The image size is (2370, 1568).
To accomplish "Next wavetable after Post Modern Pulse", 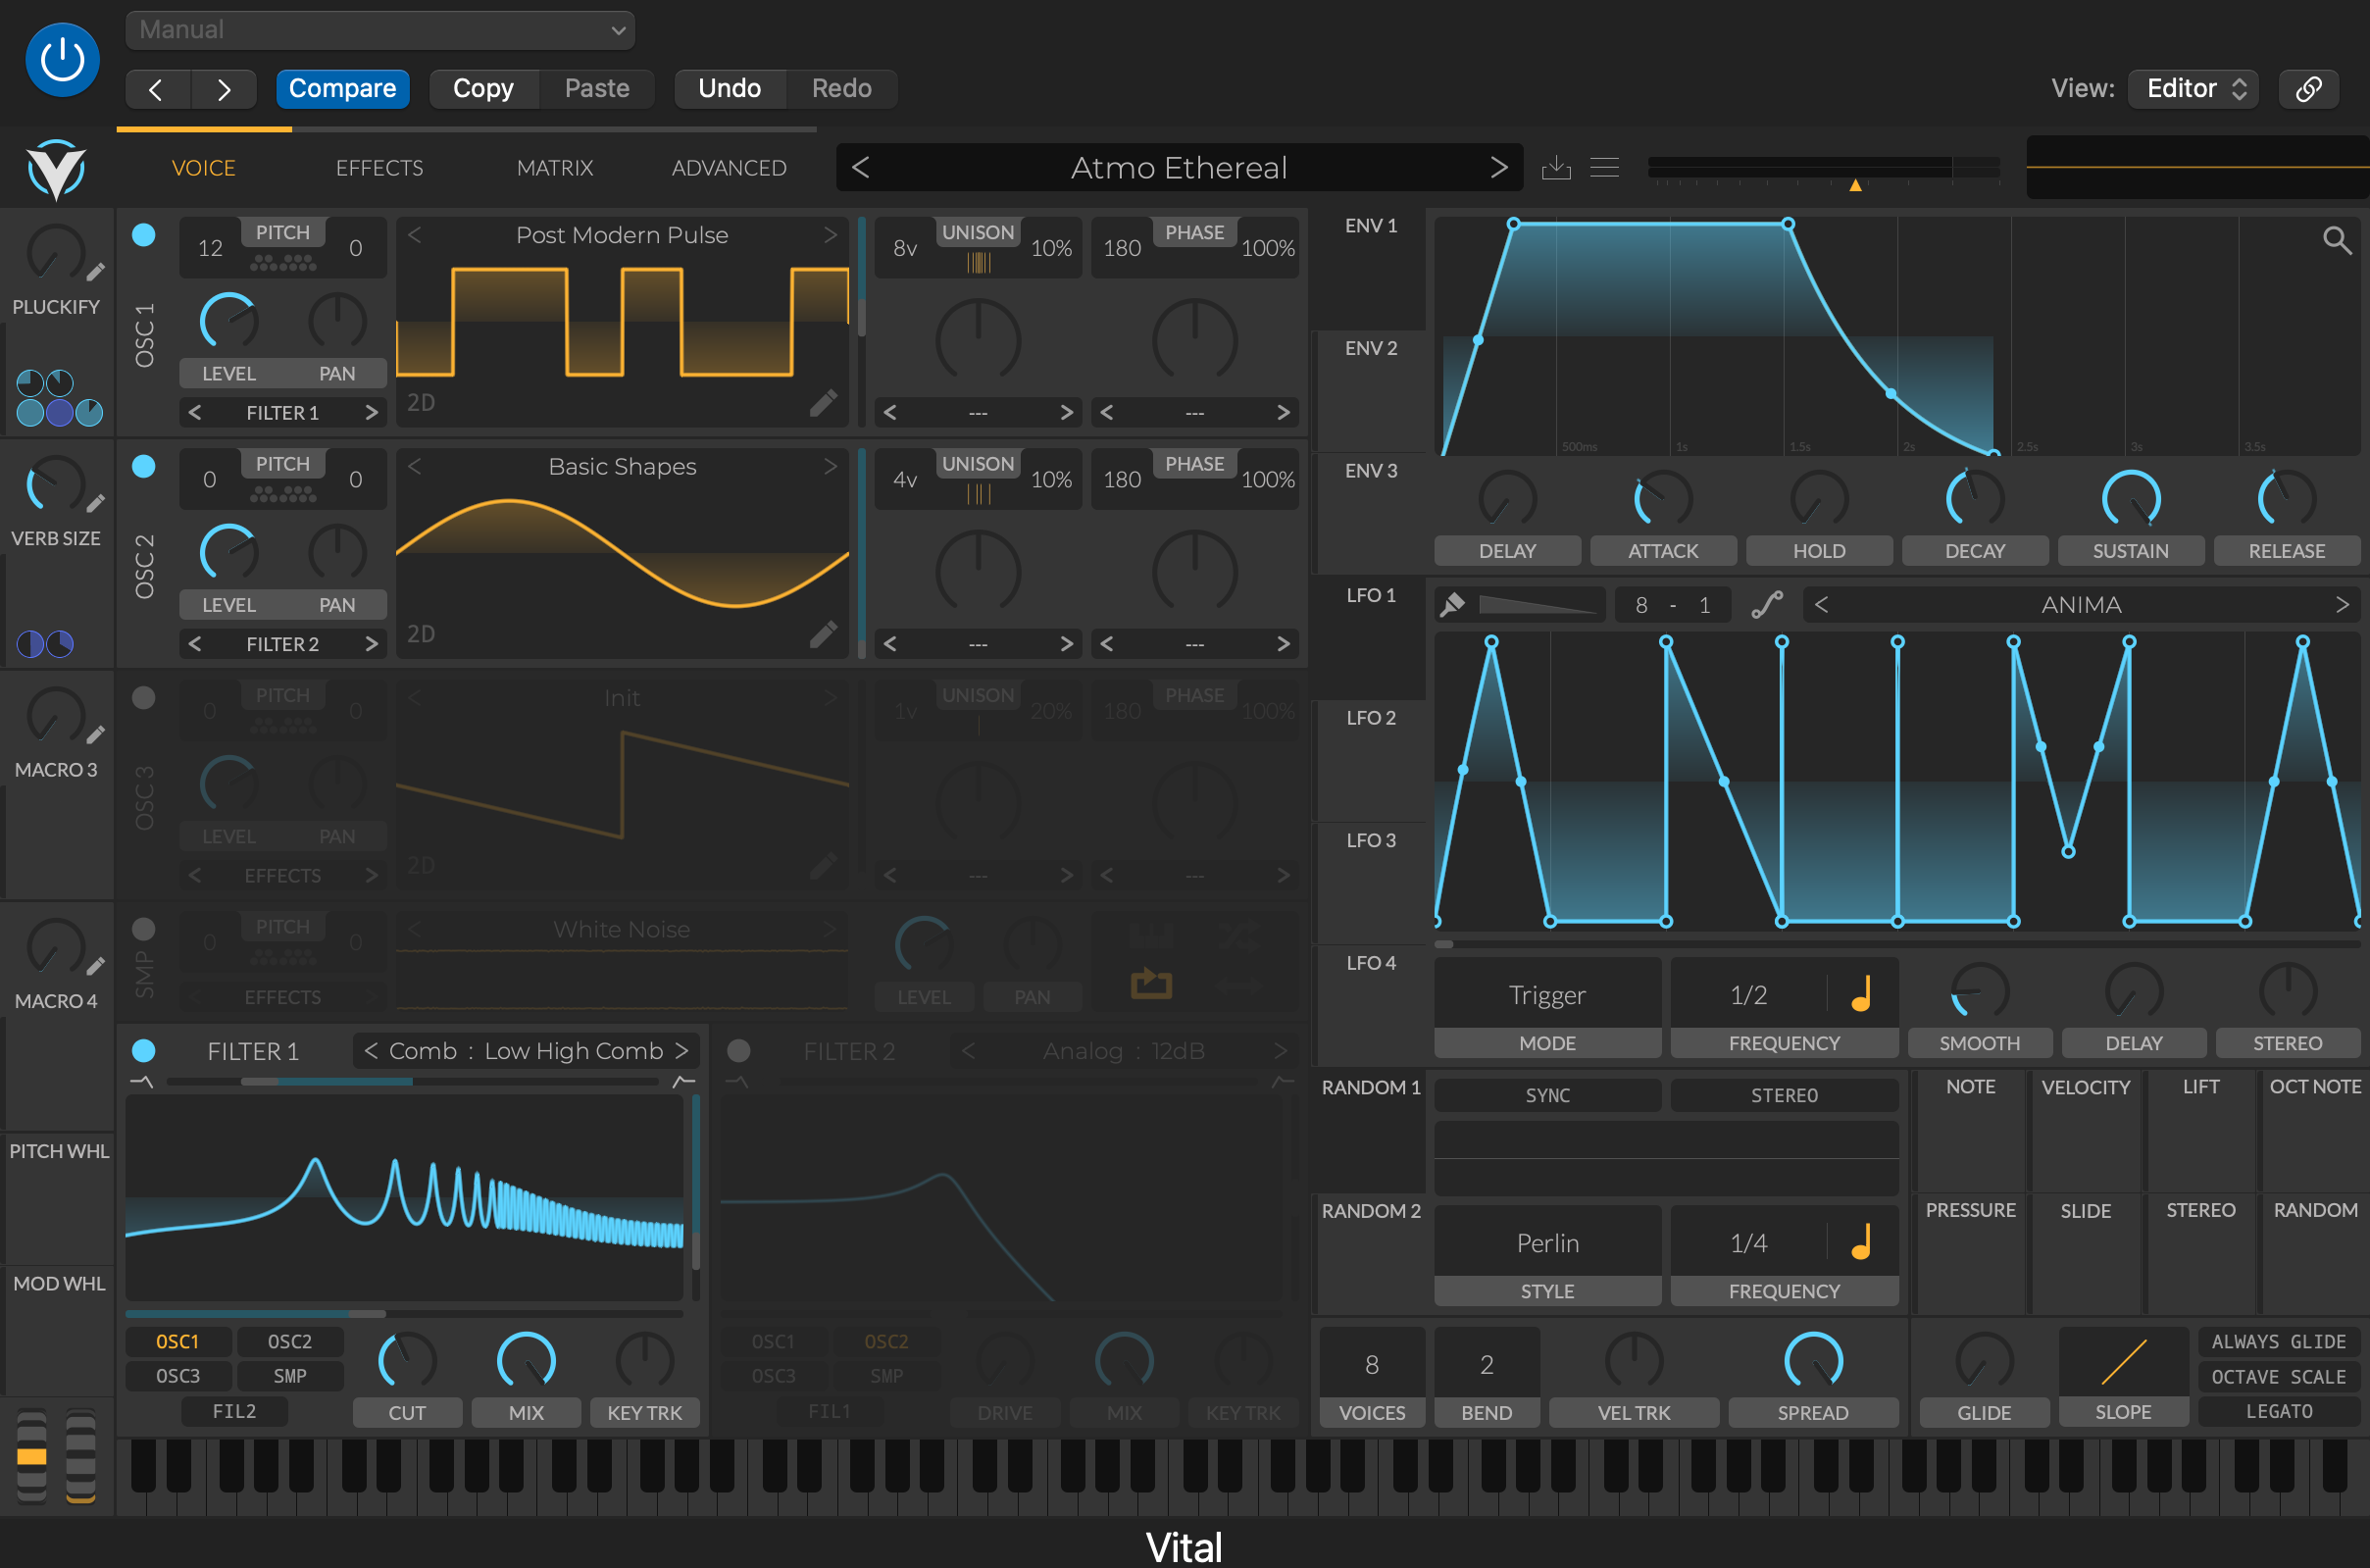I will point(830,235).
